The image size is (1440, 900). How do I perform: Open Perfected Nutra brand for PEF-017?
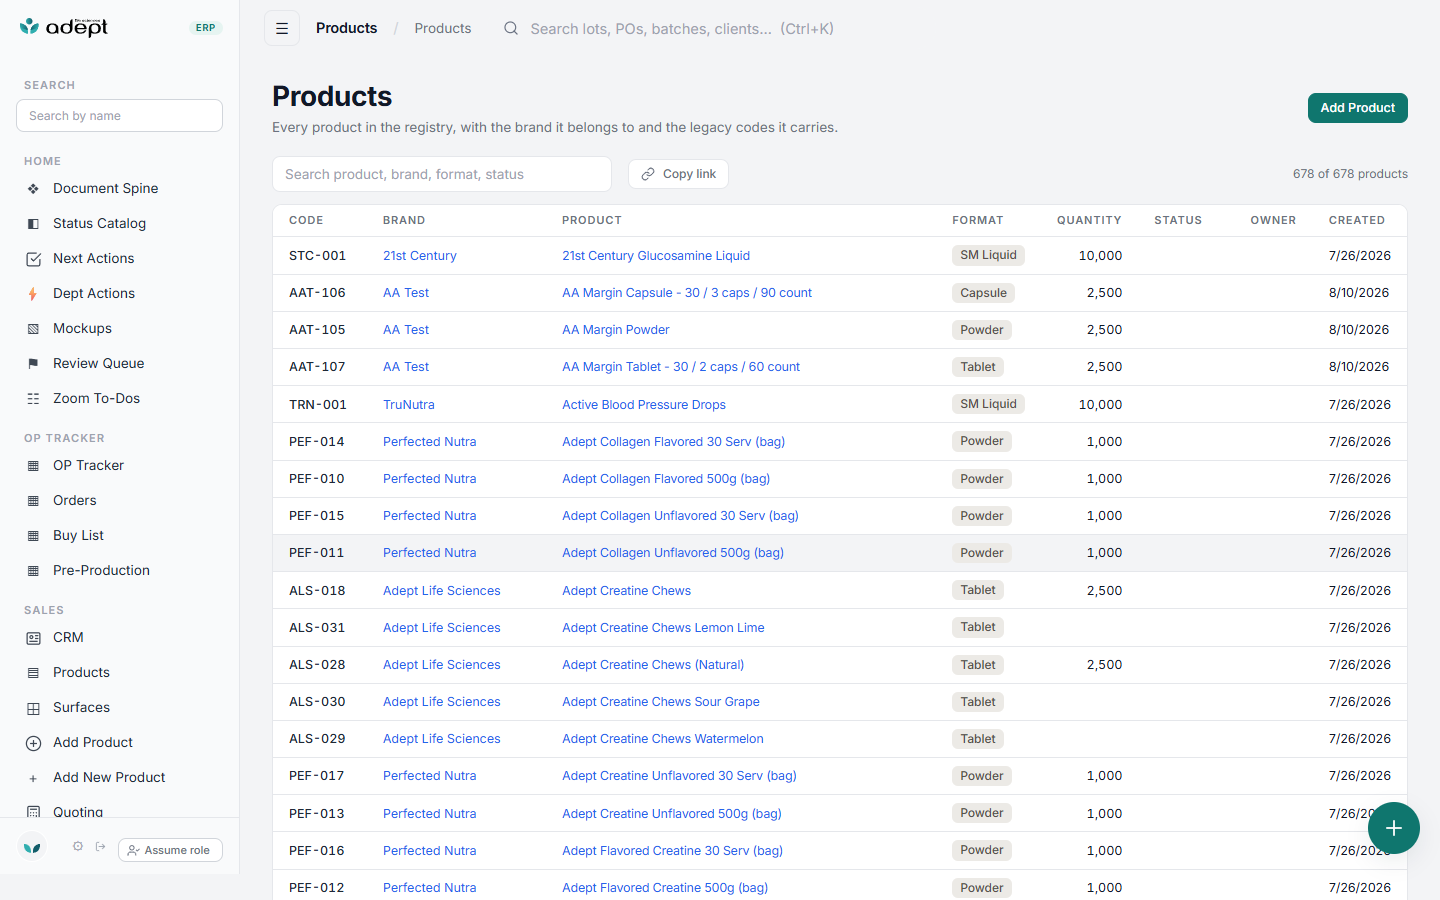pos(429,776)
